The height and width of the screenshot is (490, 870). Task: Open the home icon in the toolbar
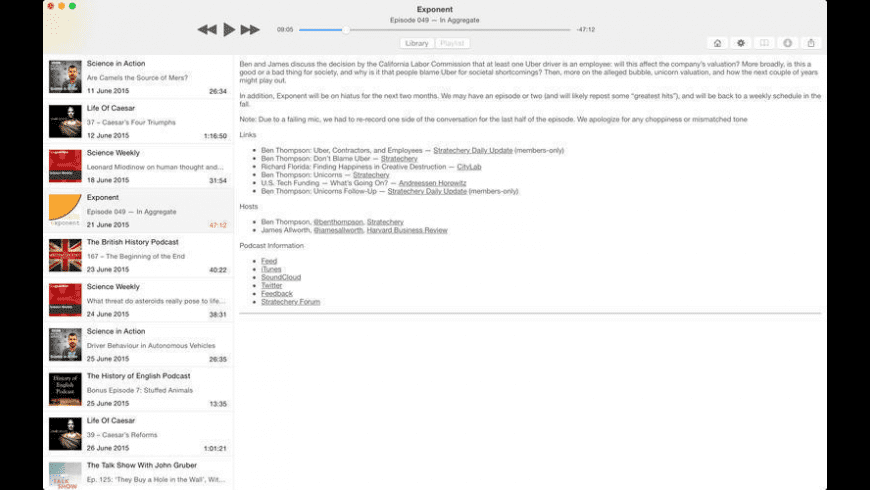717,43
